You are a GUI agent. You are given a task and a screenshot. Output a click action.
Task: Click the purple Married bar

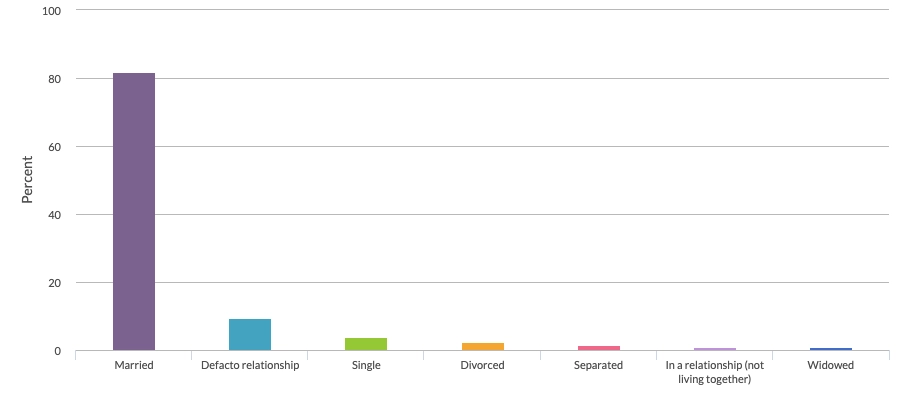click(x=134, y=212)
